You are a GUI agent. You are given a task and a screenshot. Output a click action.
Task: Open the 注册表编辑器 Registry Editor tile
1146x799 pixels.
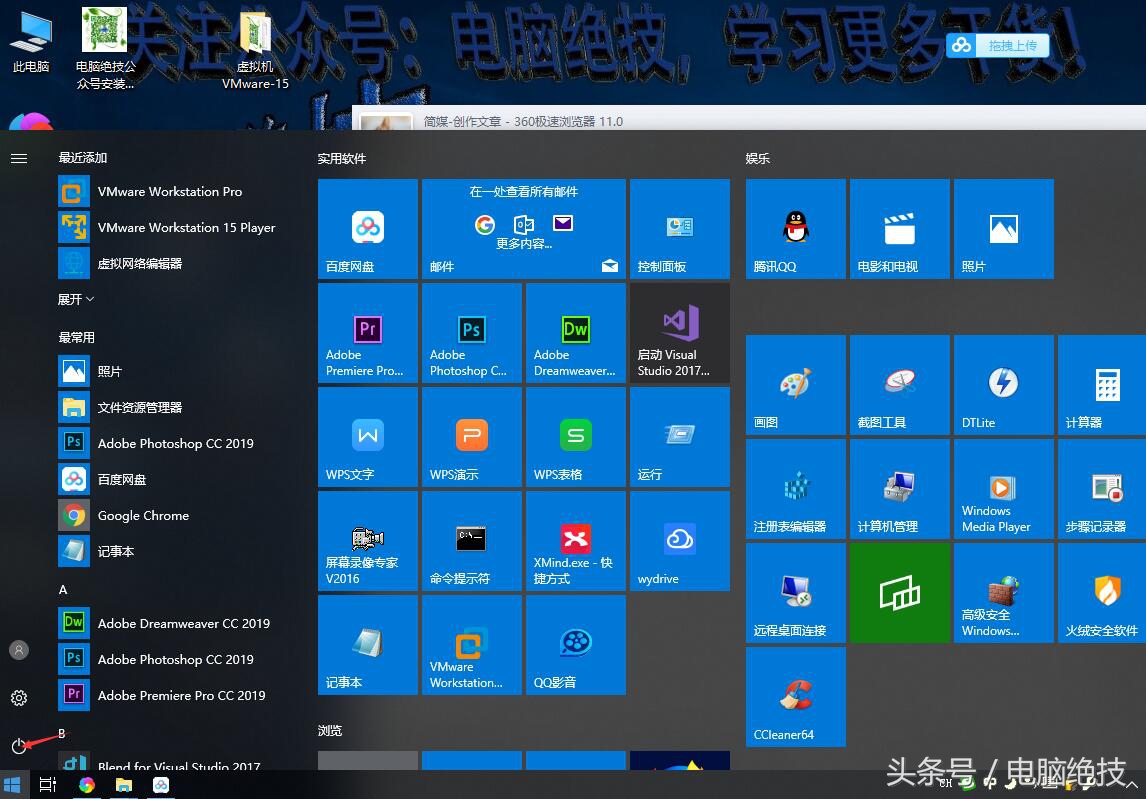[x=795, y=488]
